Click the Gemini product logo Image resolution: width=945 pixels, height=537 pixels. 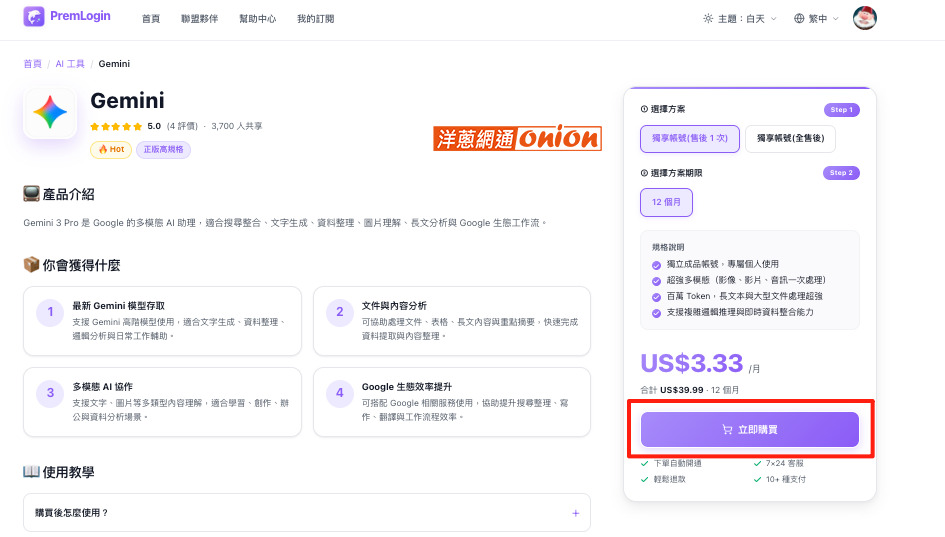[x=50, y=113]
